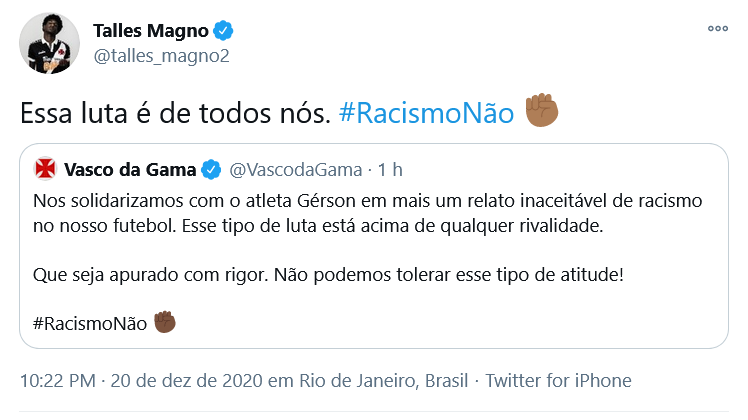748x420 pixels.
Task: Click the fist emoji in the quoted tweet
Action: (x=165, y=322)
